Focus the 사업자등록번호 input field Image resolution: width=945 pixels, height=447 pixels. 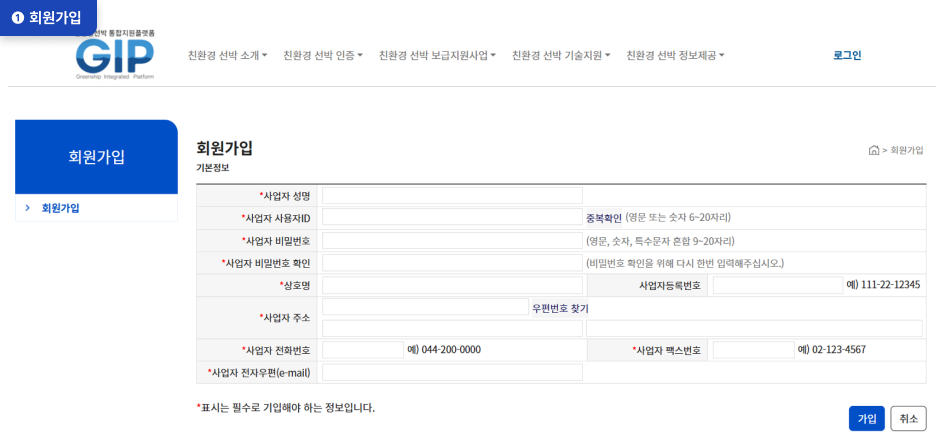[x=778, y=286]
